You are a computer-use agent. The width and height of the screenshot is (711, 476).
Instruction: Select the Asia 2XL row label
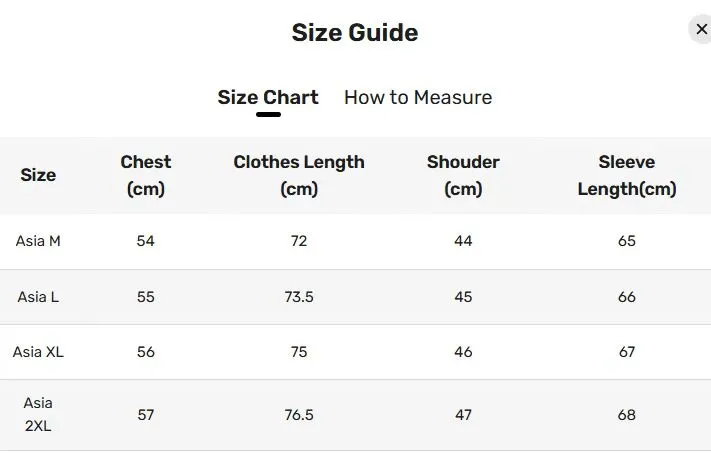tap(38, 414)
